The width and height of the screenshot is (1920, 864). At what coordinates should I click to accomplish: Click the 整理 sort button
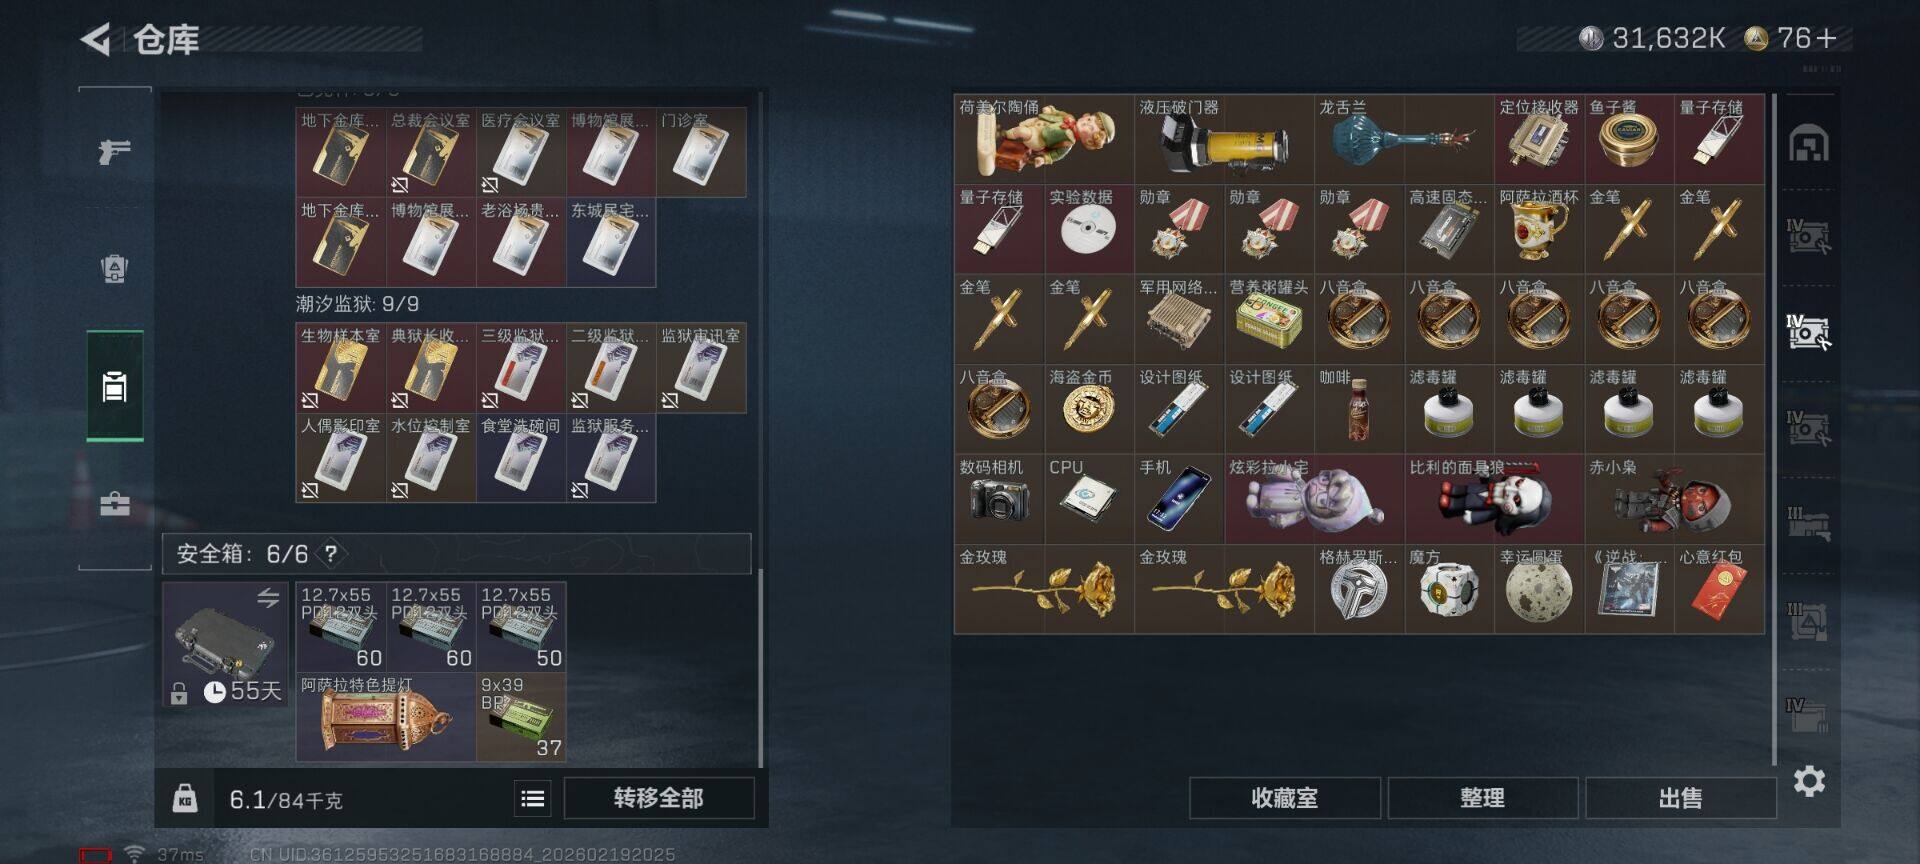(x=1483, y=798)
